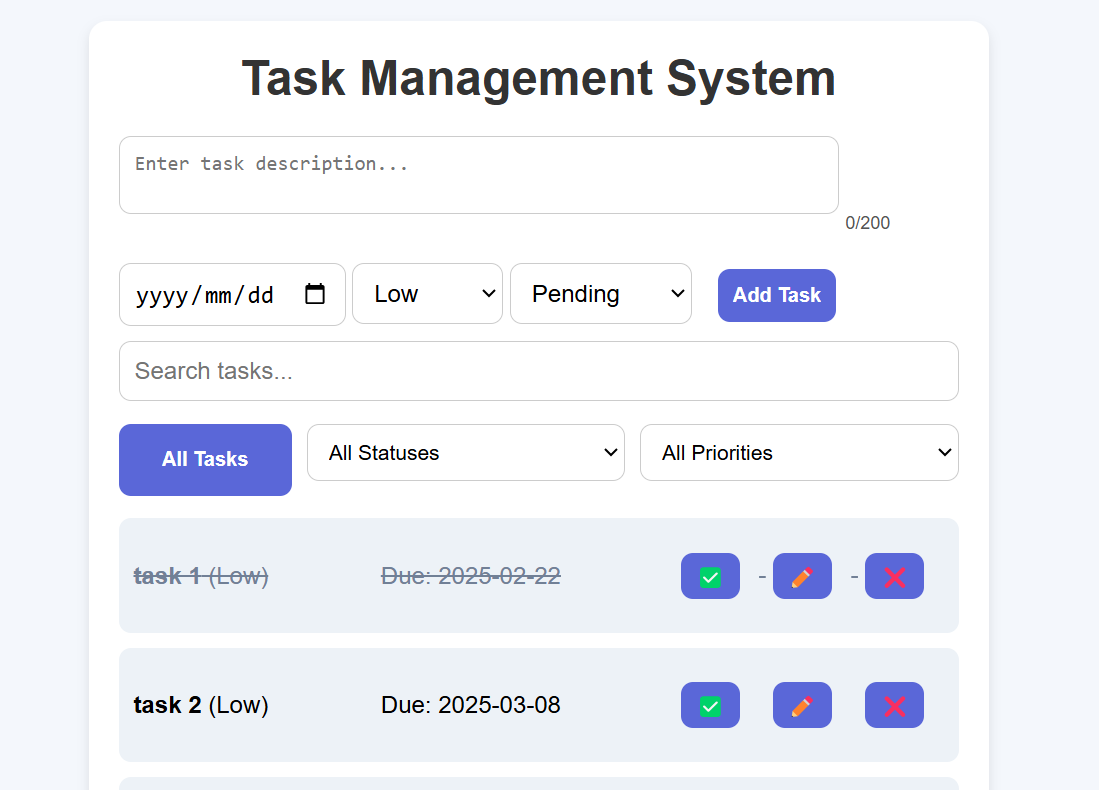Click 'Due: 2025-03-08' text
Image resolution: width=1099 pixels, height=790 pixels.
470,705
